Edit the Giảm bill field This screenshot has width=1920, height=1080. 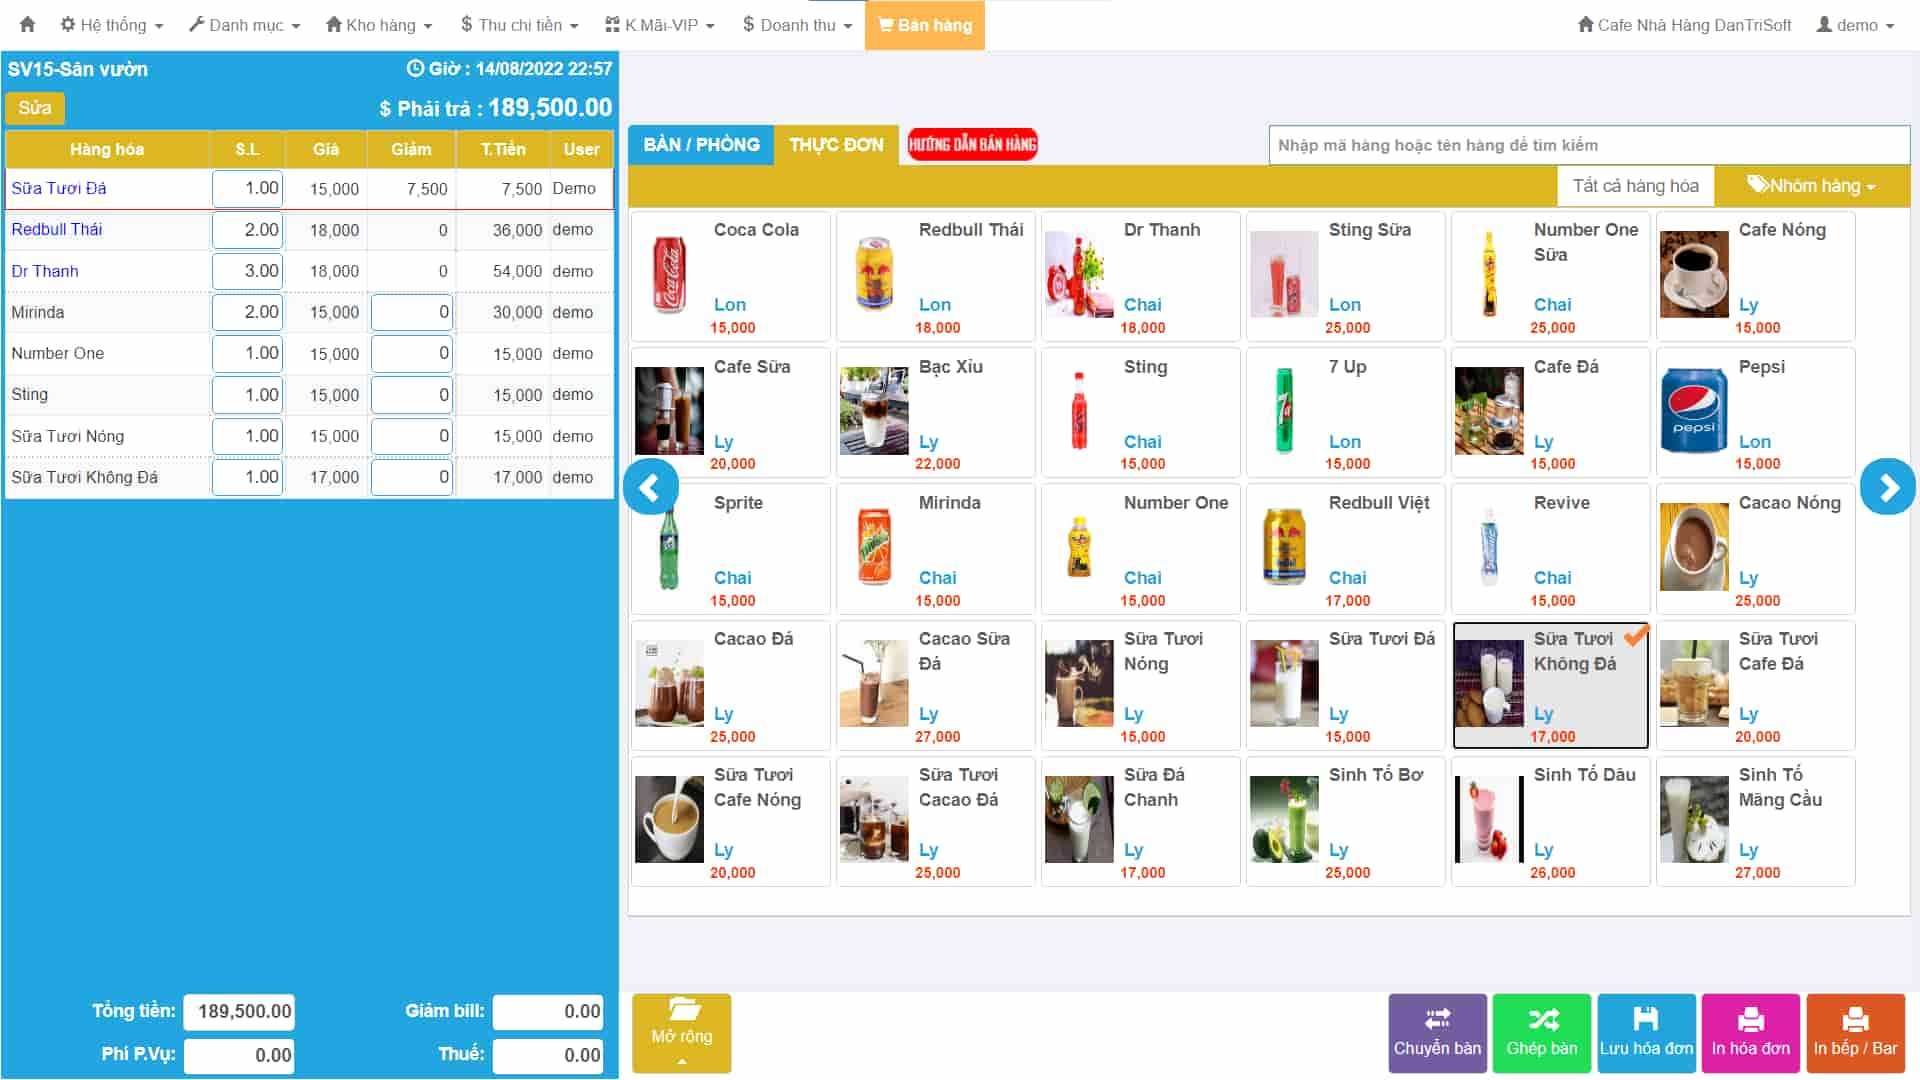coord(548,1011)
